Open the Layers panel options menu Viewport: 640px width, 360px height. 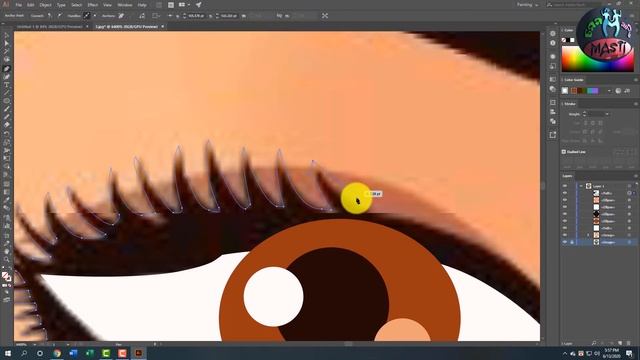coord(636,176)
